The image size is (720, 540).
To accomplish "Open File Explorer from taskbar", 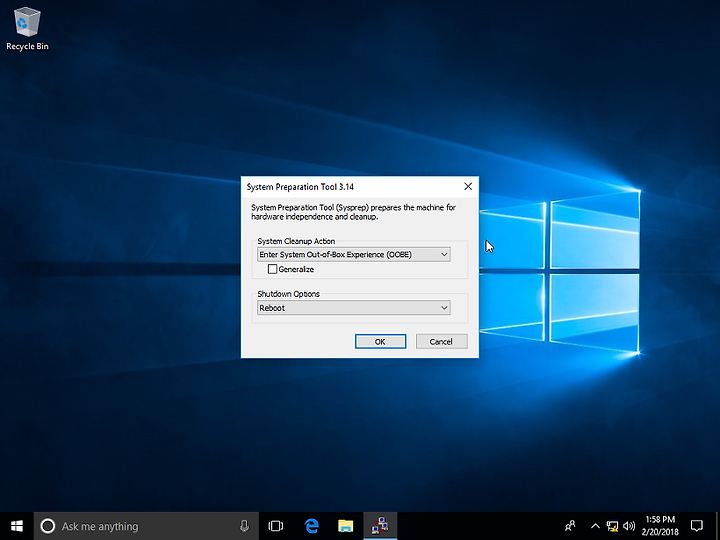I will pos(345,526).
